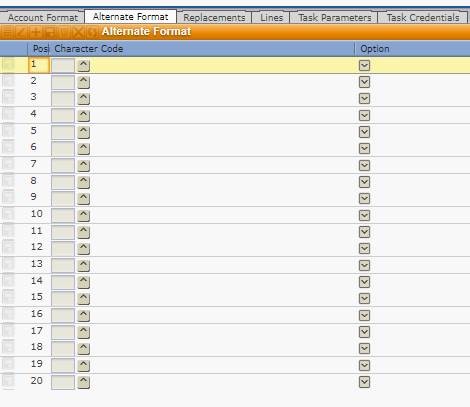Open Character Code lookup for position 1
Screen dimensions: 470x407
coord(83,65)
